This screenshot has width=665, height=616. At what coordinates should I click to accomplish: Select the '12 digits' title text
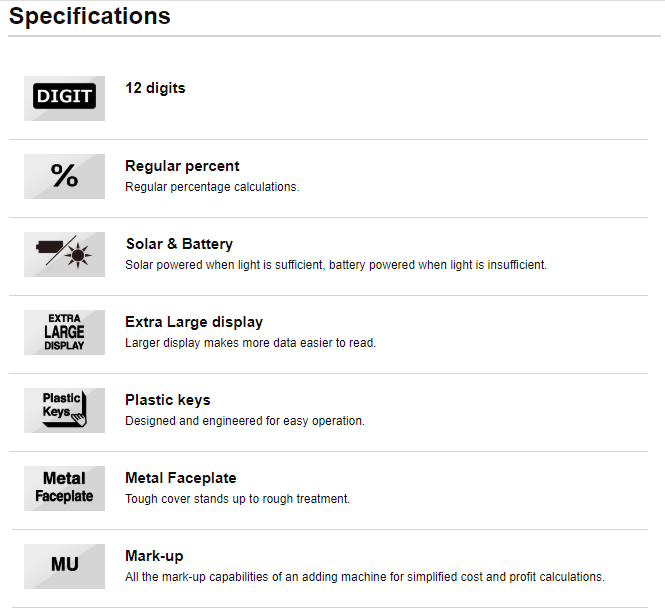pyautogui.click(x=155, y=88)
